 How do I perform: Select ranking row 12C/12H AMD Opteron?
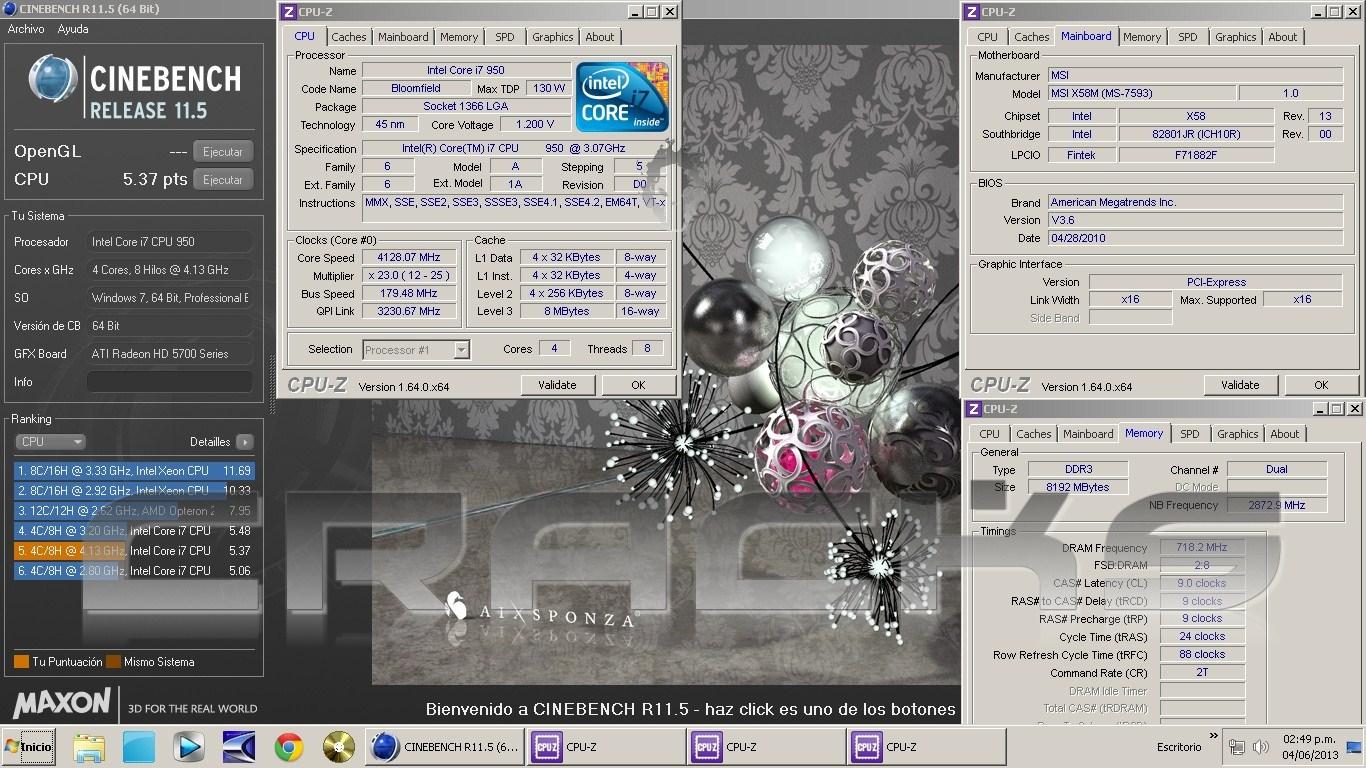point(135,511)
